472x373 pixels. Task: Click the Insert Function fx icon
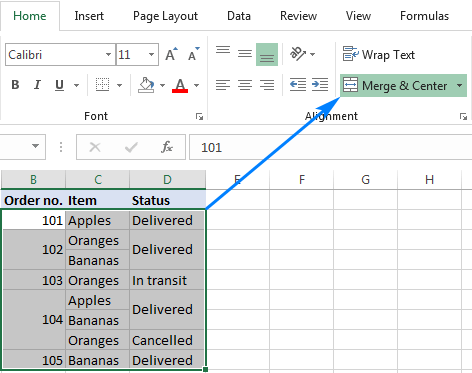click(167, 147)
